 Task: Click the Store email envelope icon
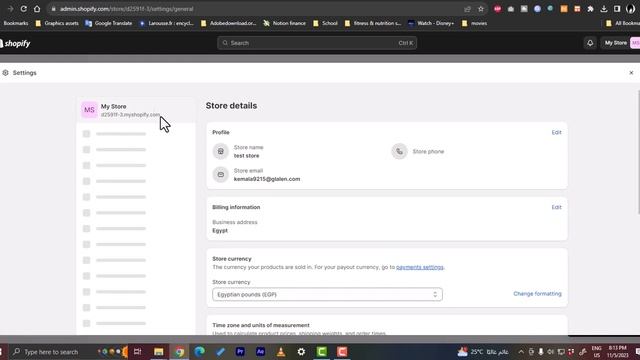coord(220,175)
